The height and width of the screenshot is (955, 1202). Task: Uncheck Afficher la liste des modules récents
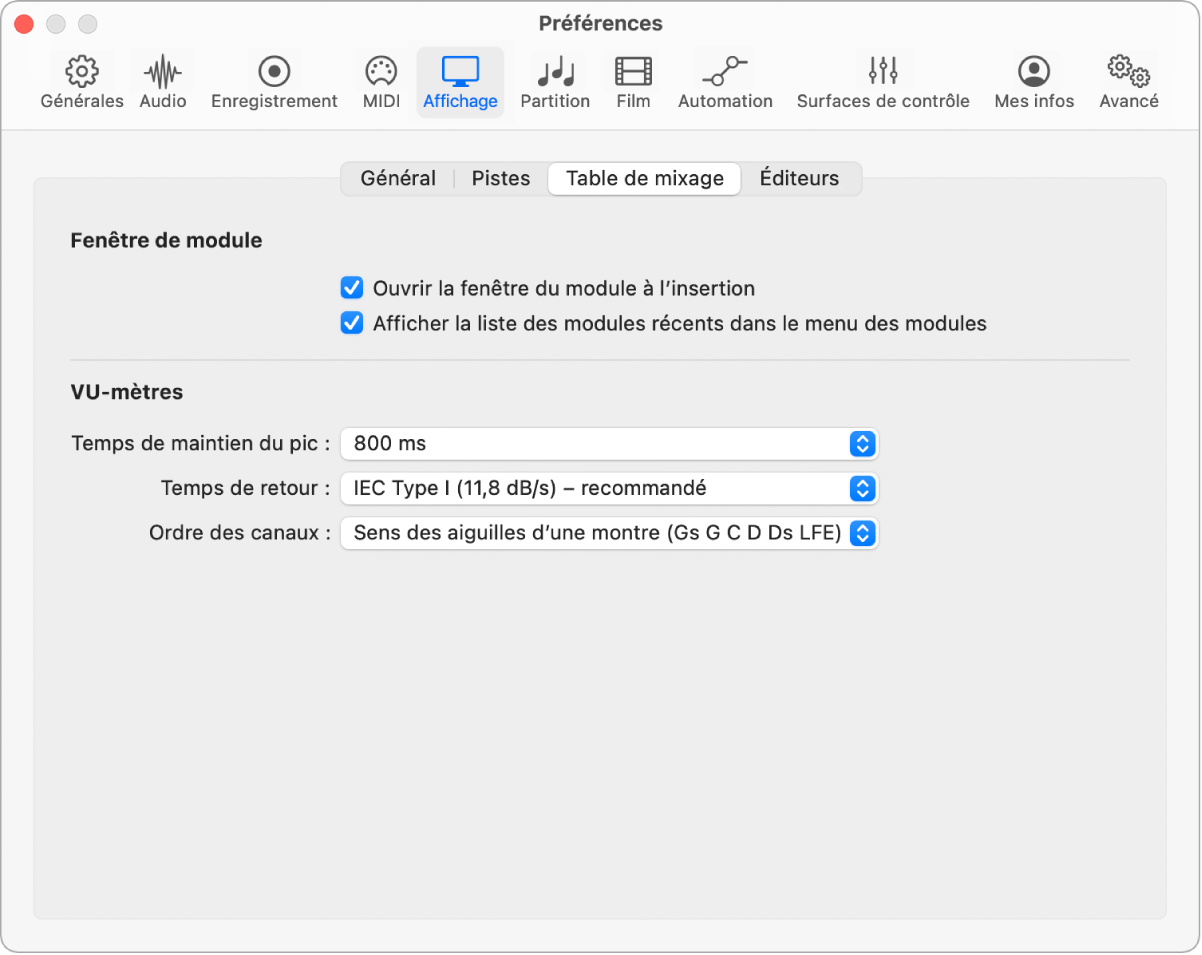pos(352,324)
